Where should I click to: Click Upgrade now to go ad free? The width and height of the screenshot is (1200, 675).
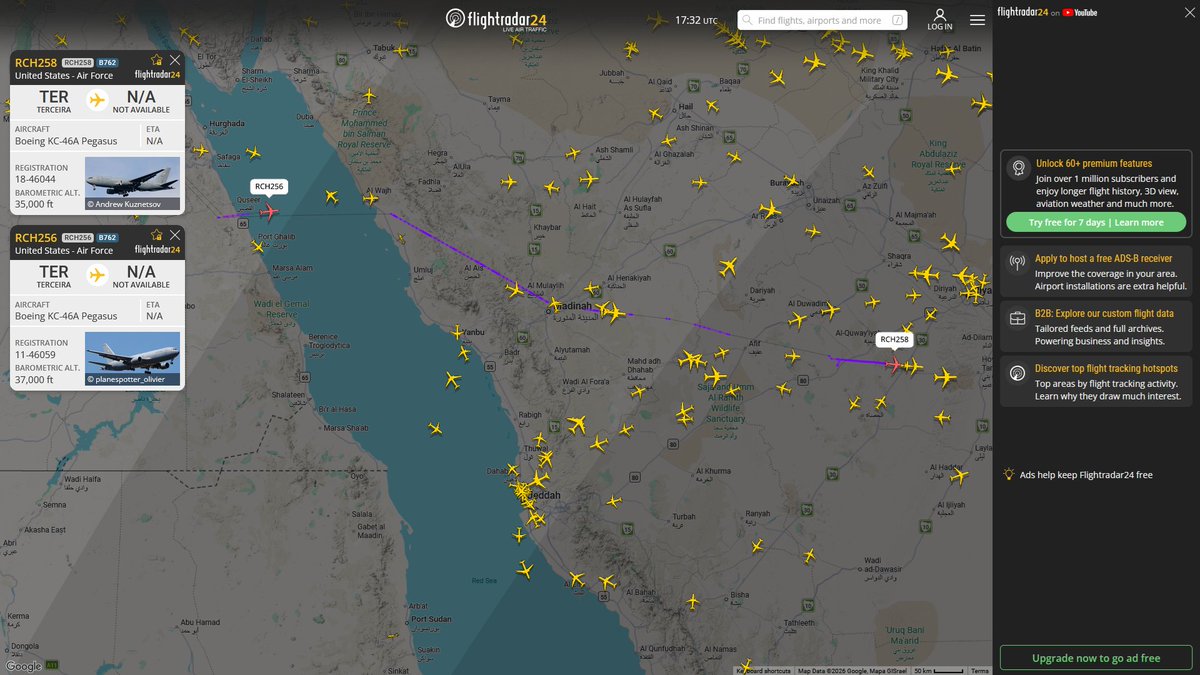click(1096, 658)
